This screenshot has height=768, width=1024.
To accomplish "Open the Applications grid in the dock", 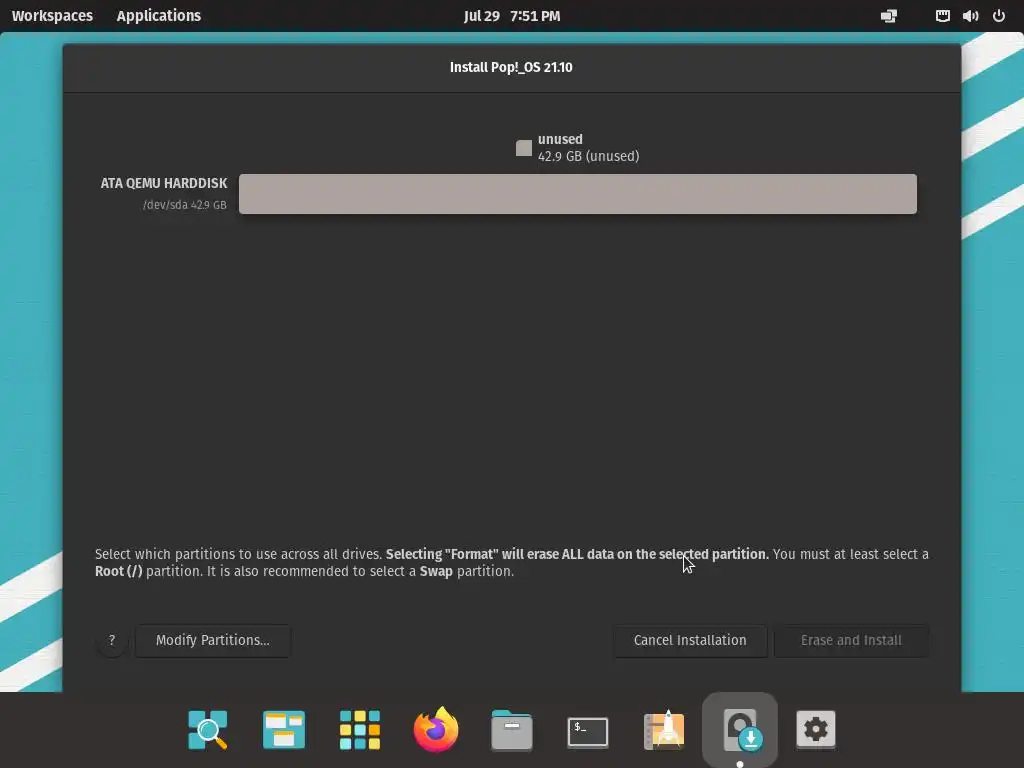I will click(360, 729).
